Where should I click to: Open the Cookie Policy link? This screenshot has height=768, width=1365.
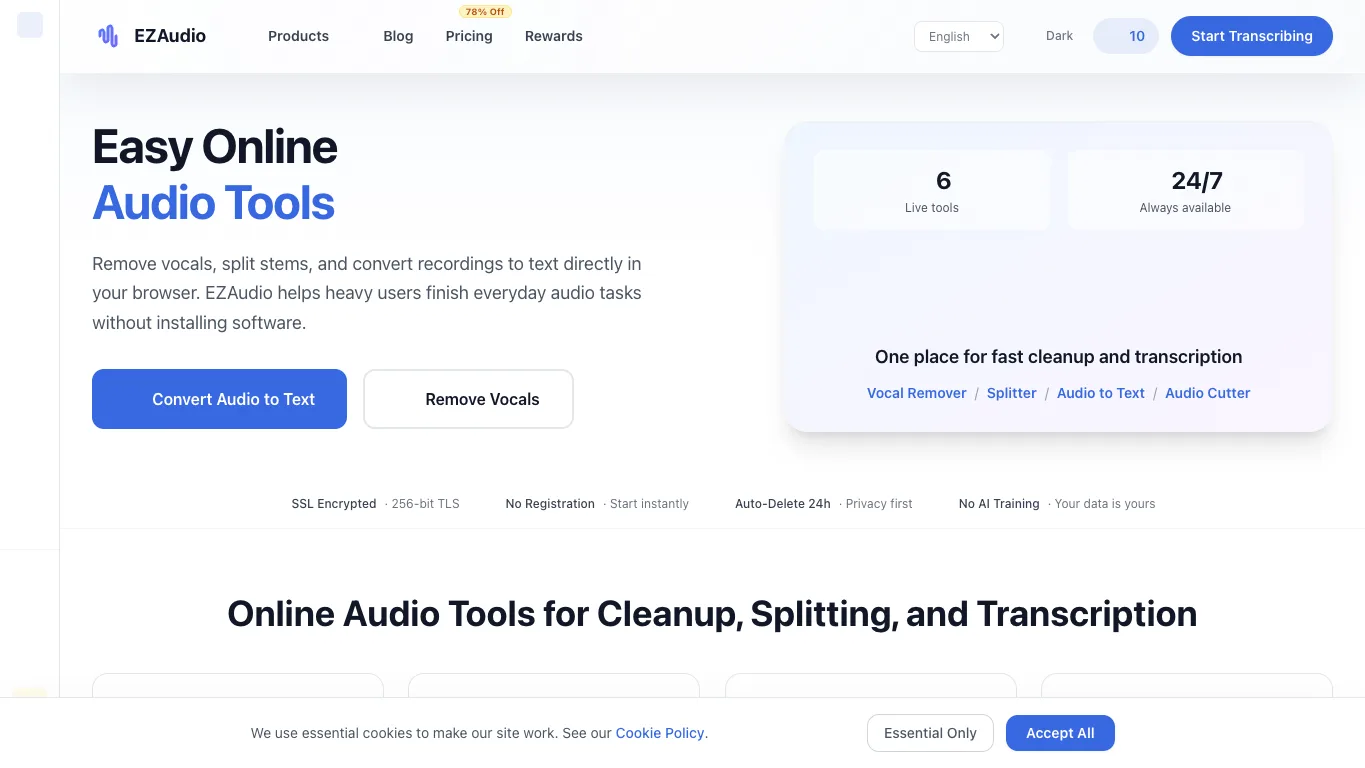pyautogui.click(x=660, y=733)
